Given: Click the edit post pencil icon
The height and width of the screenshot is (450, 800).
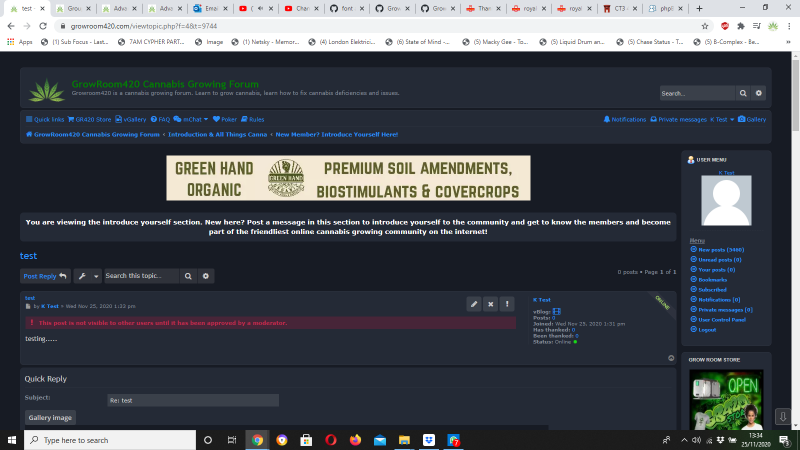Looking at the screenshot, I should pyautogui.click(x=474, y=303).
